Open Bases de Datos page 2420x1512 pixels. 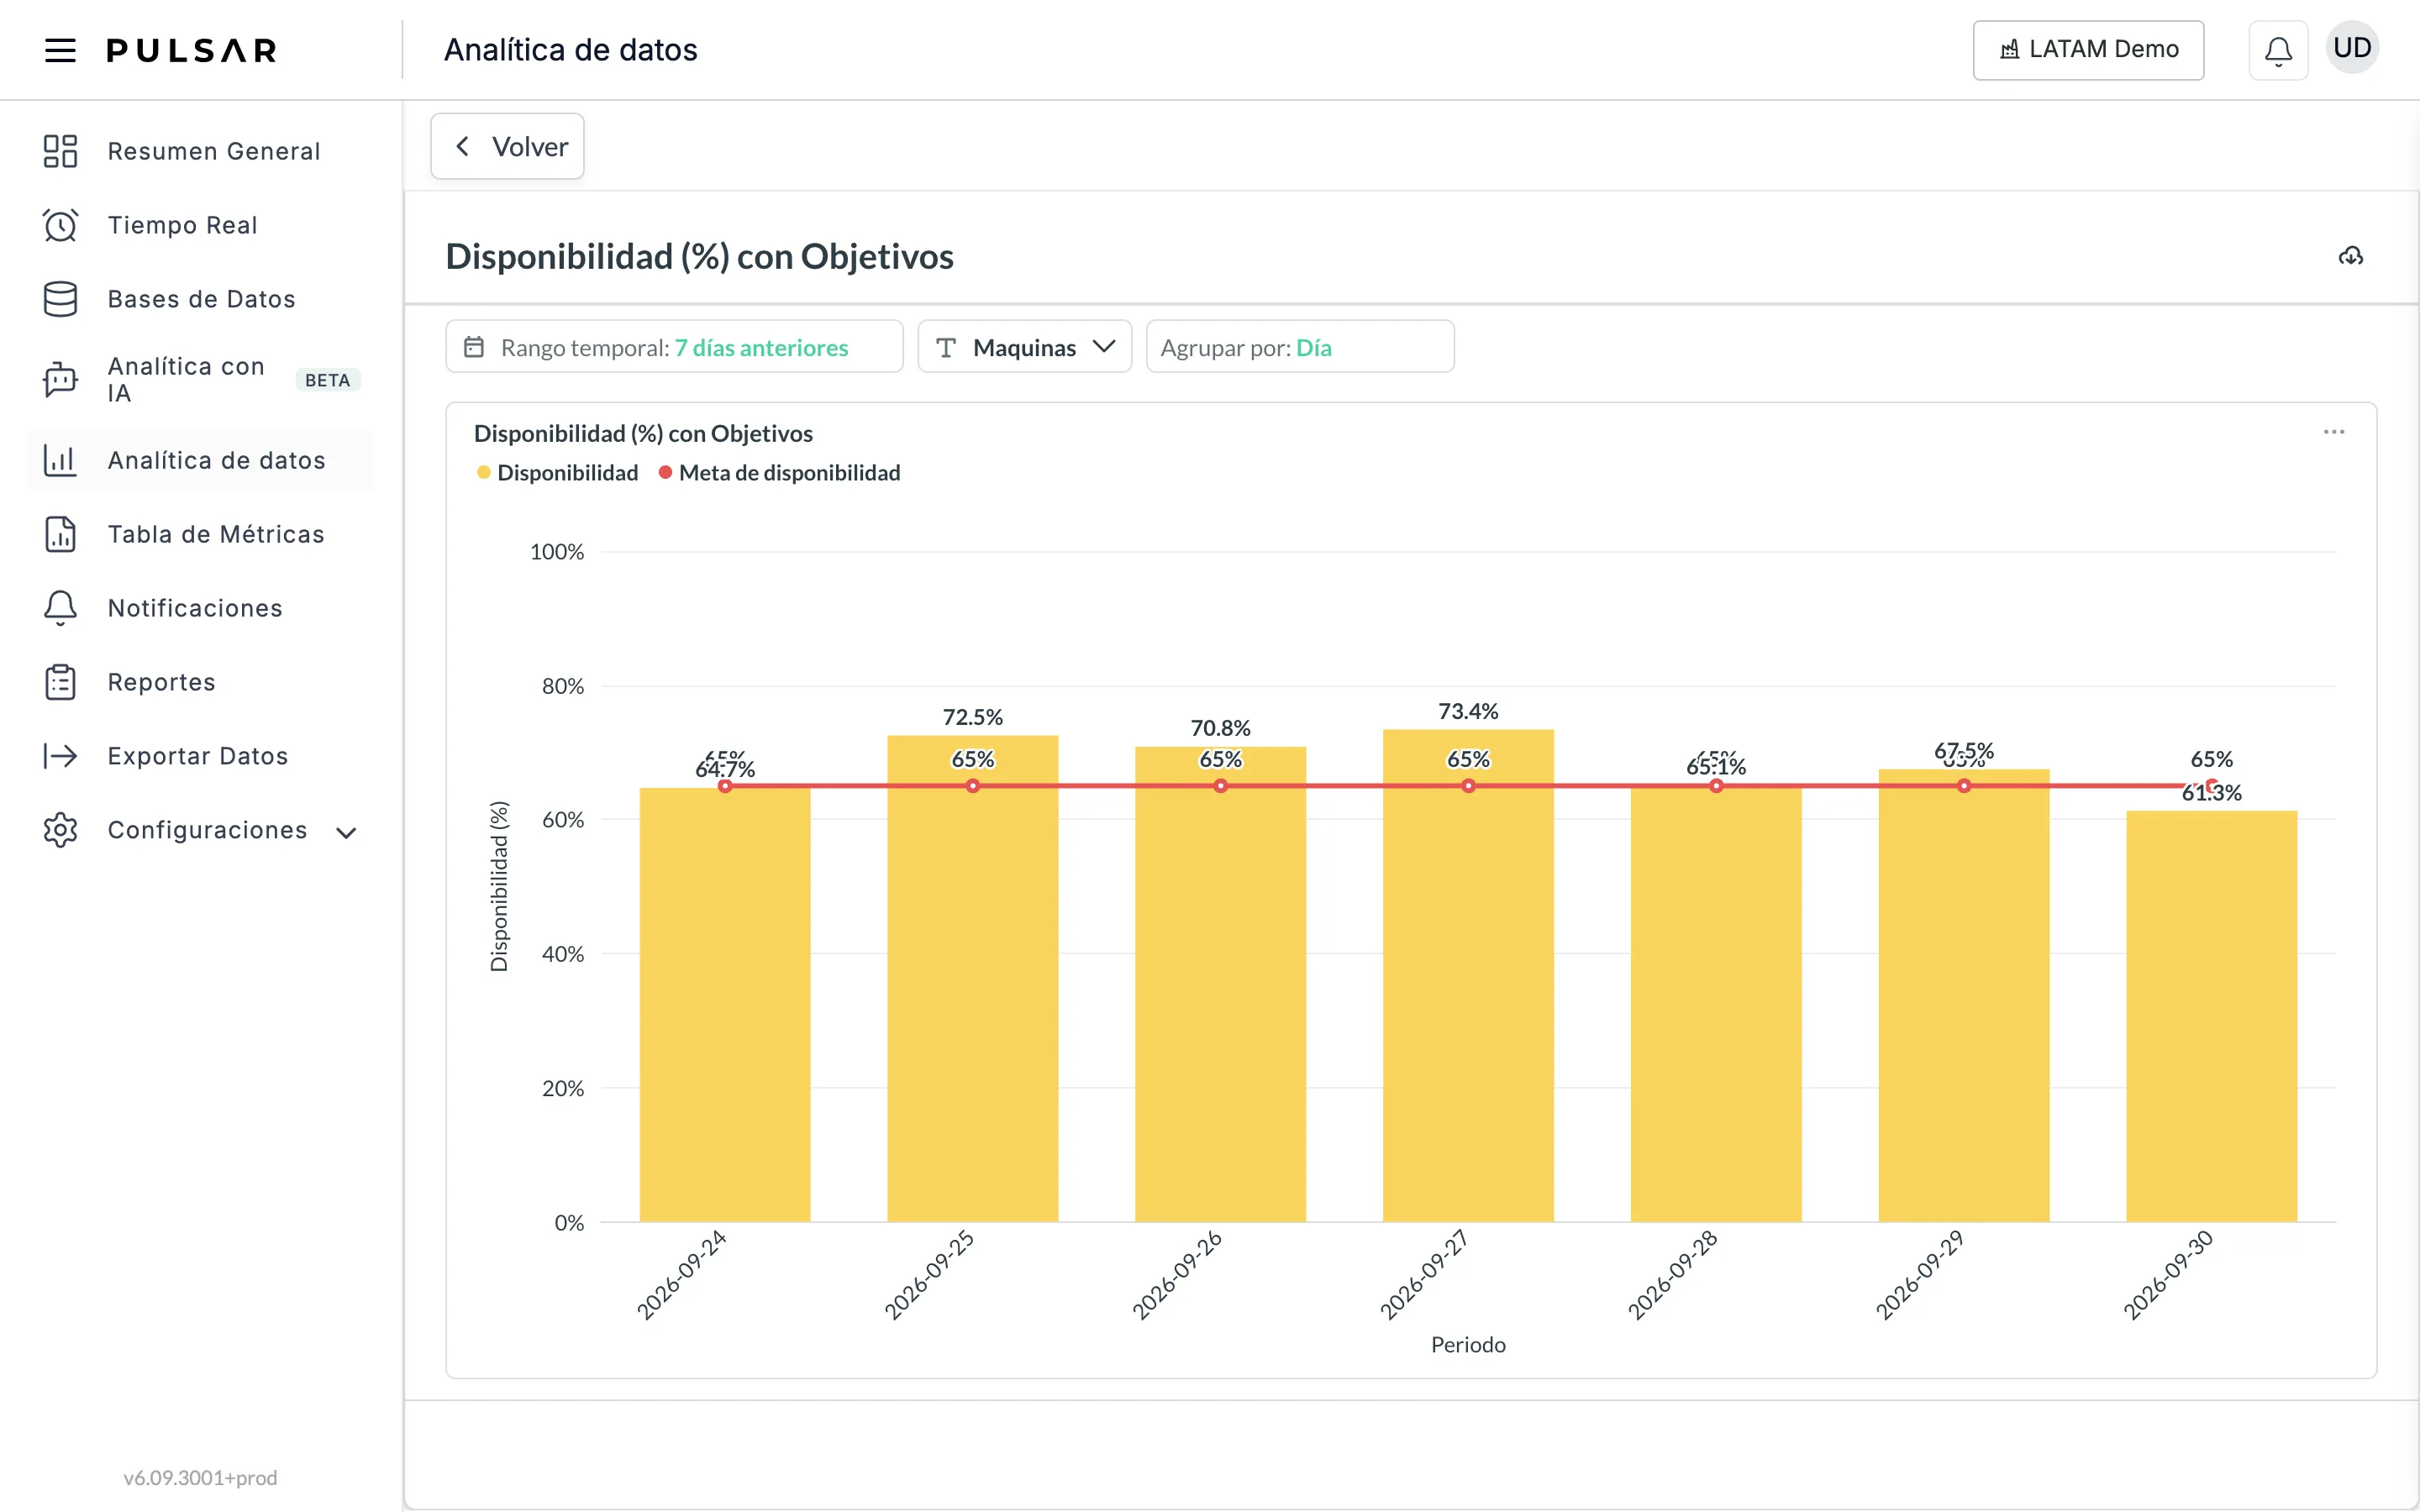click(201, 299)
